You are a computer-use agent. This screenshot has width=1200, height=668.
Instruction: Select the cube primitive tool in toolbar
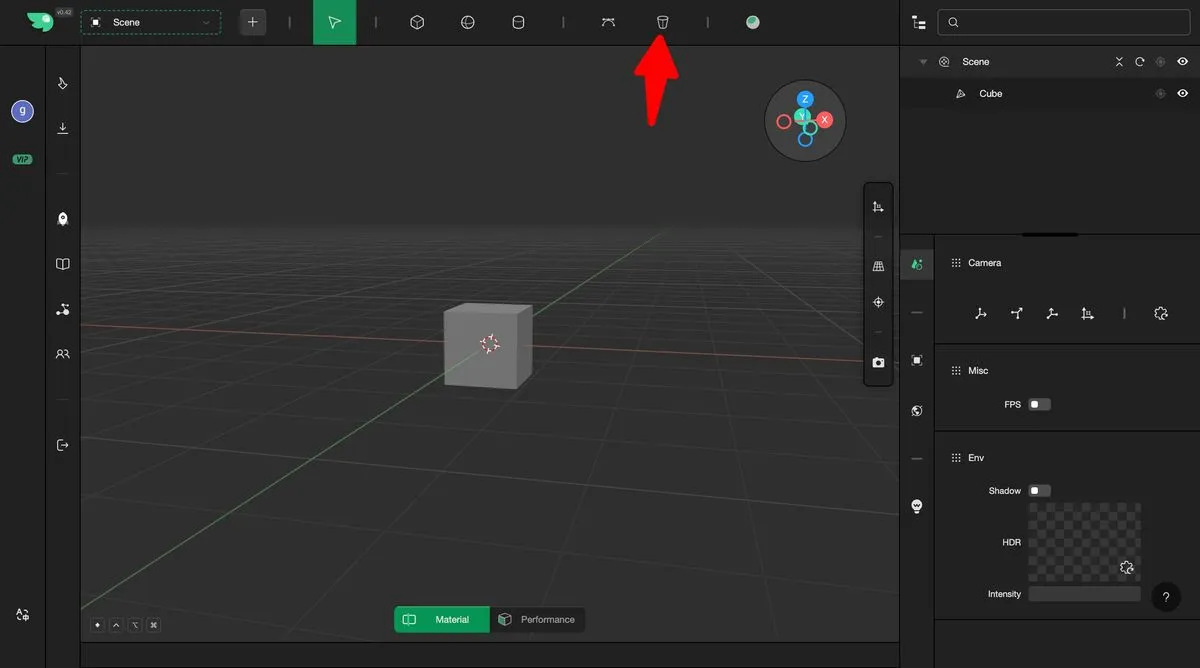point(418,22)
